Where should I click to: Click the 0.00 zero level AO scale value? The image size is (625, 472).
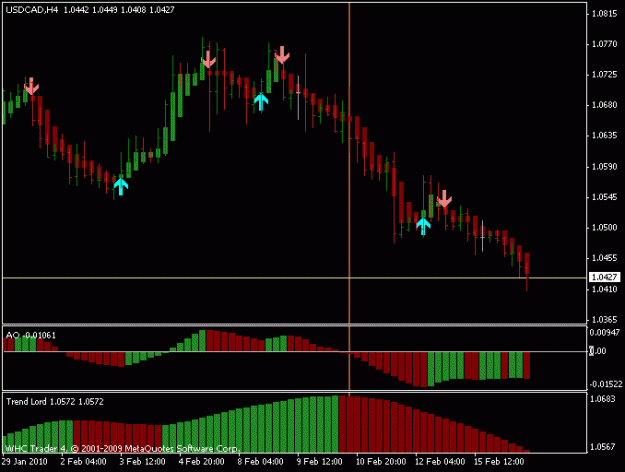[598, 351]
